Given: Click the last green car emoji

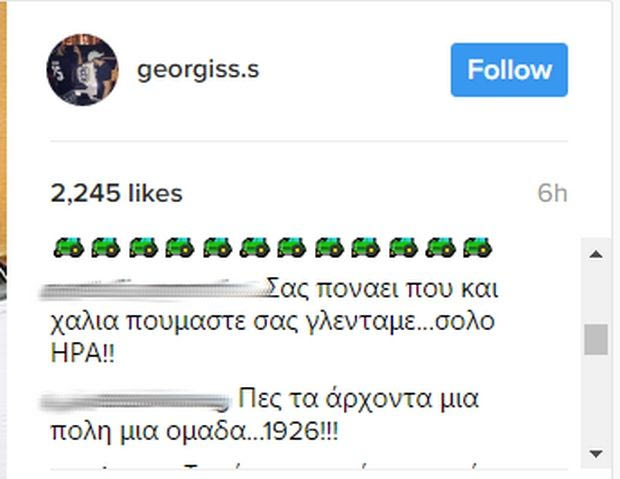Looking at the screenshot, I should point(475,246).
